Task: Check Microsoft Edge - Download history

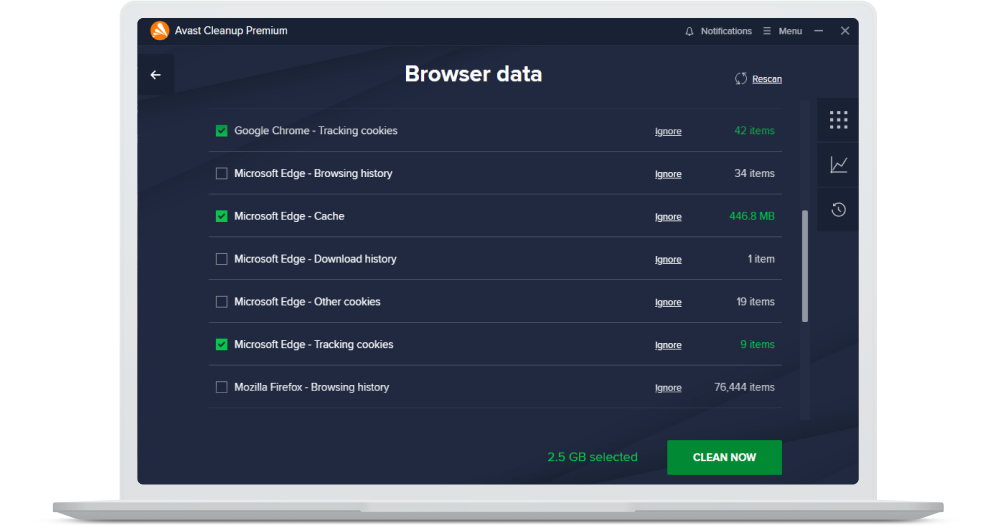Action: pos(221,259)
